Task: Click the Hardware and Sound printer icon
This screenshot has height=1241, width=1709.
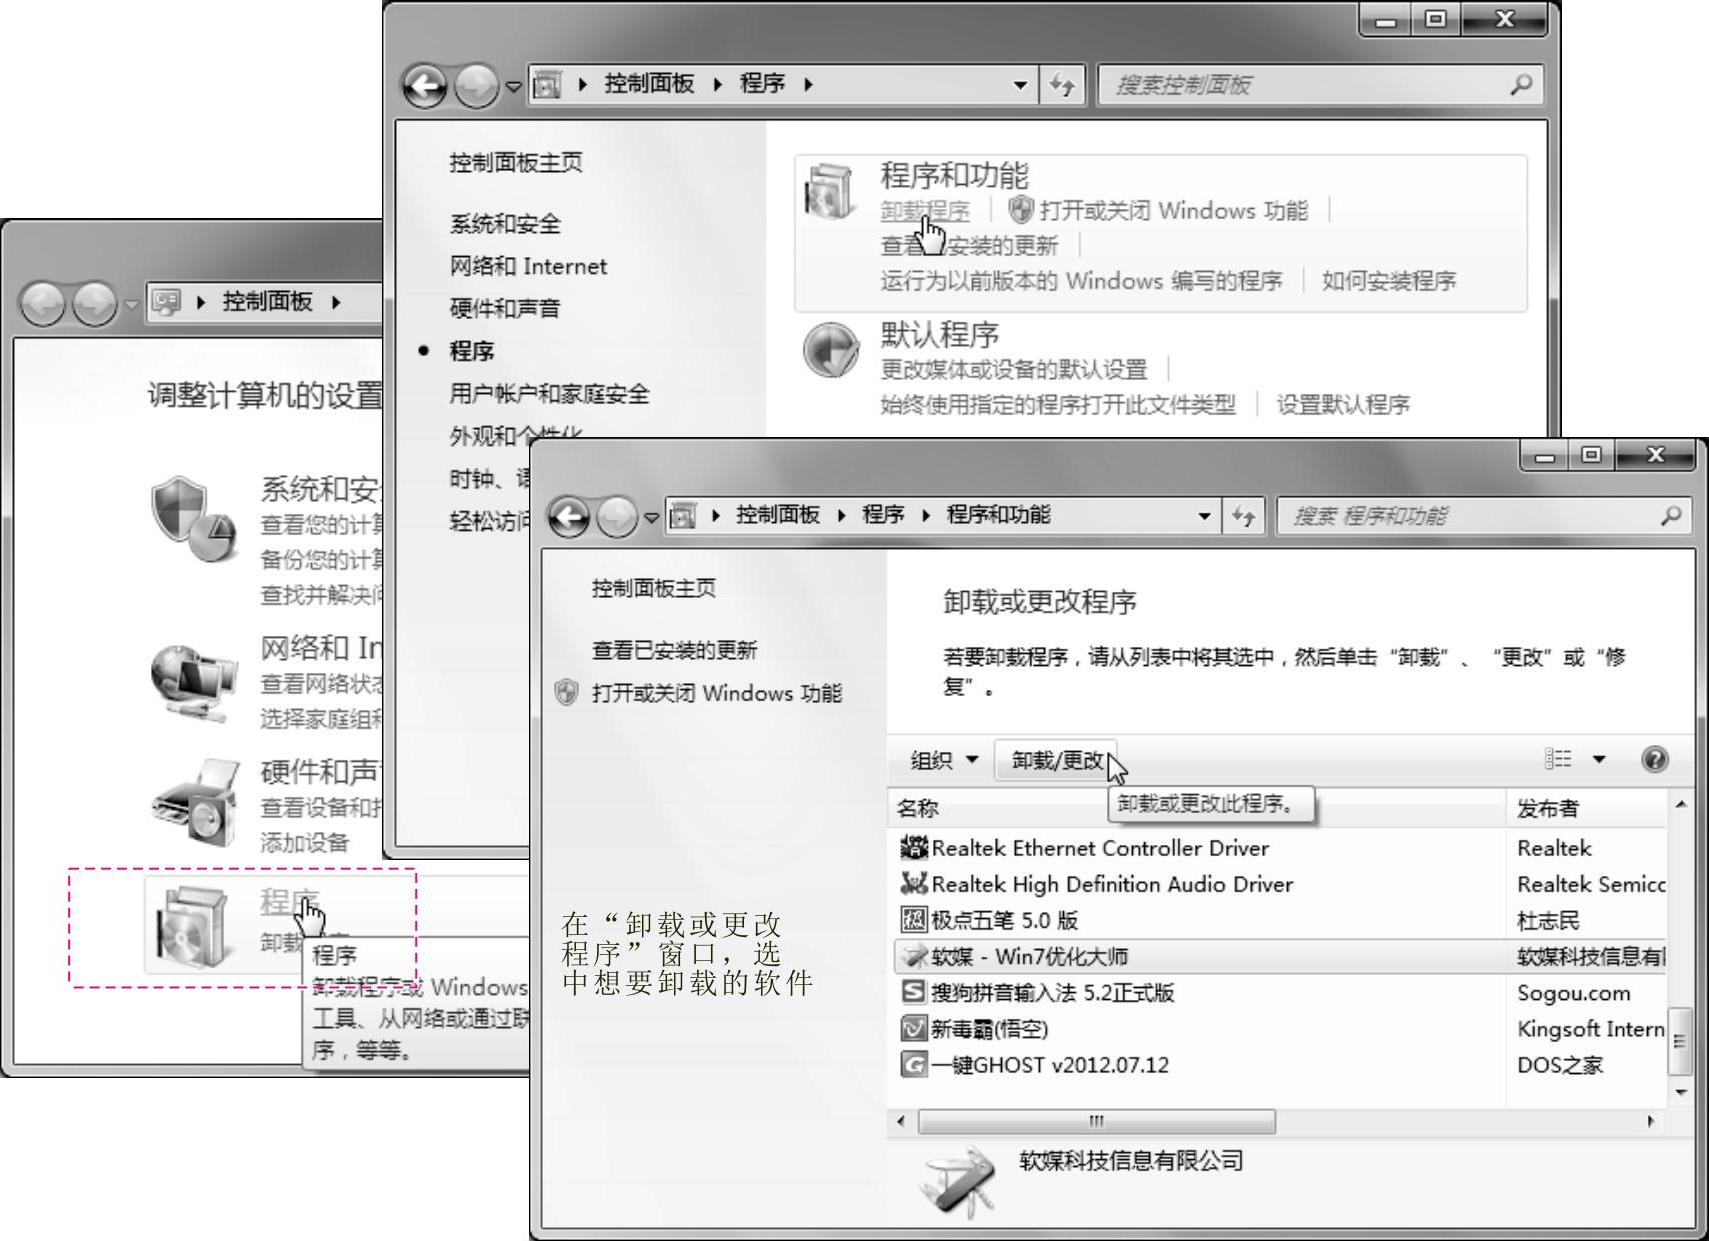Action: click(196, 803)
